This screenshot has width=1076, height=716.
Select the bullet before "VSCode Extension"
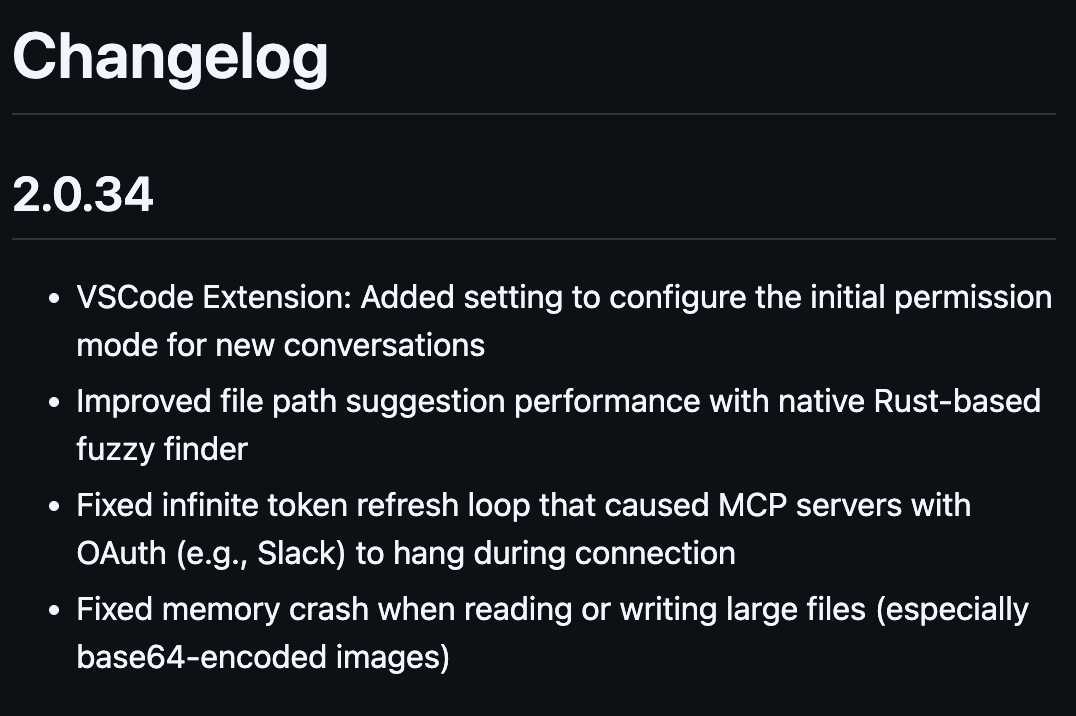point(54,299)
